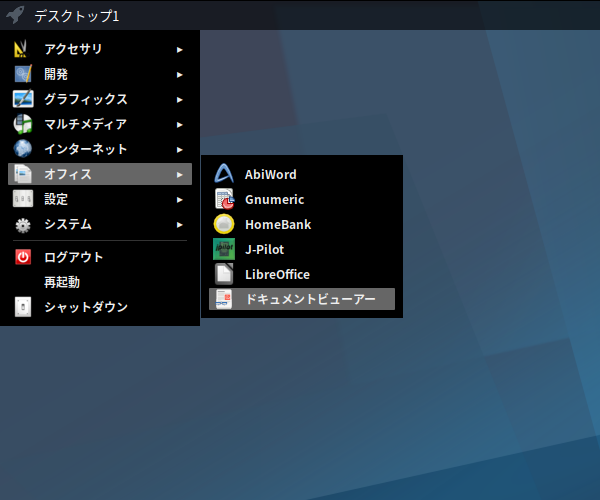
Task: Click the オフィス submenu arrow
Action: point(179,175)
